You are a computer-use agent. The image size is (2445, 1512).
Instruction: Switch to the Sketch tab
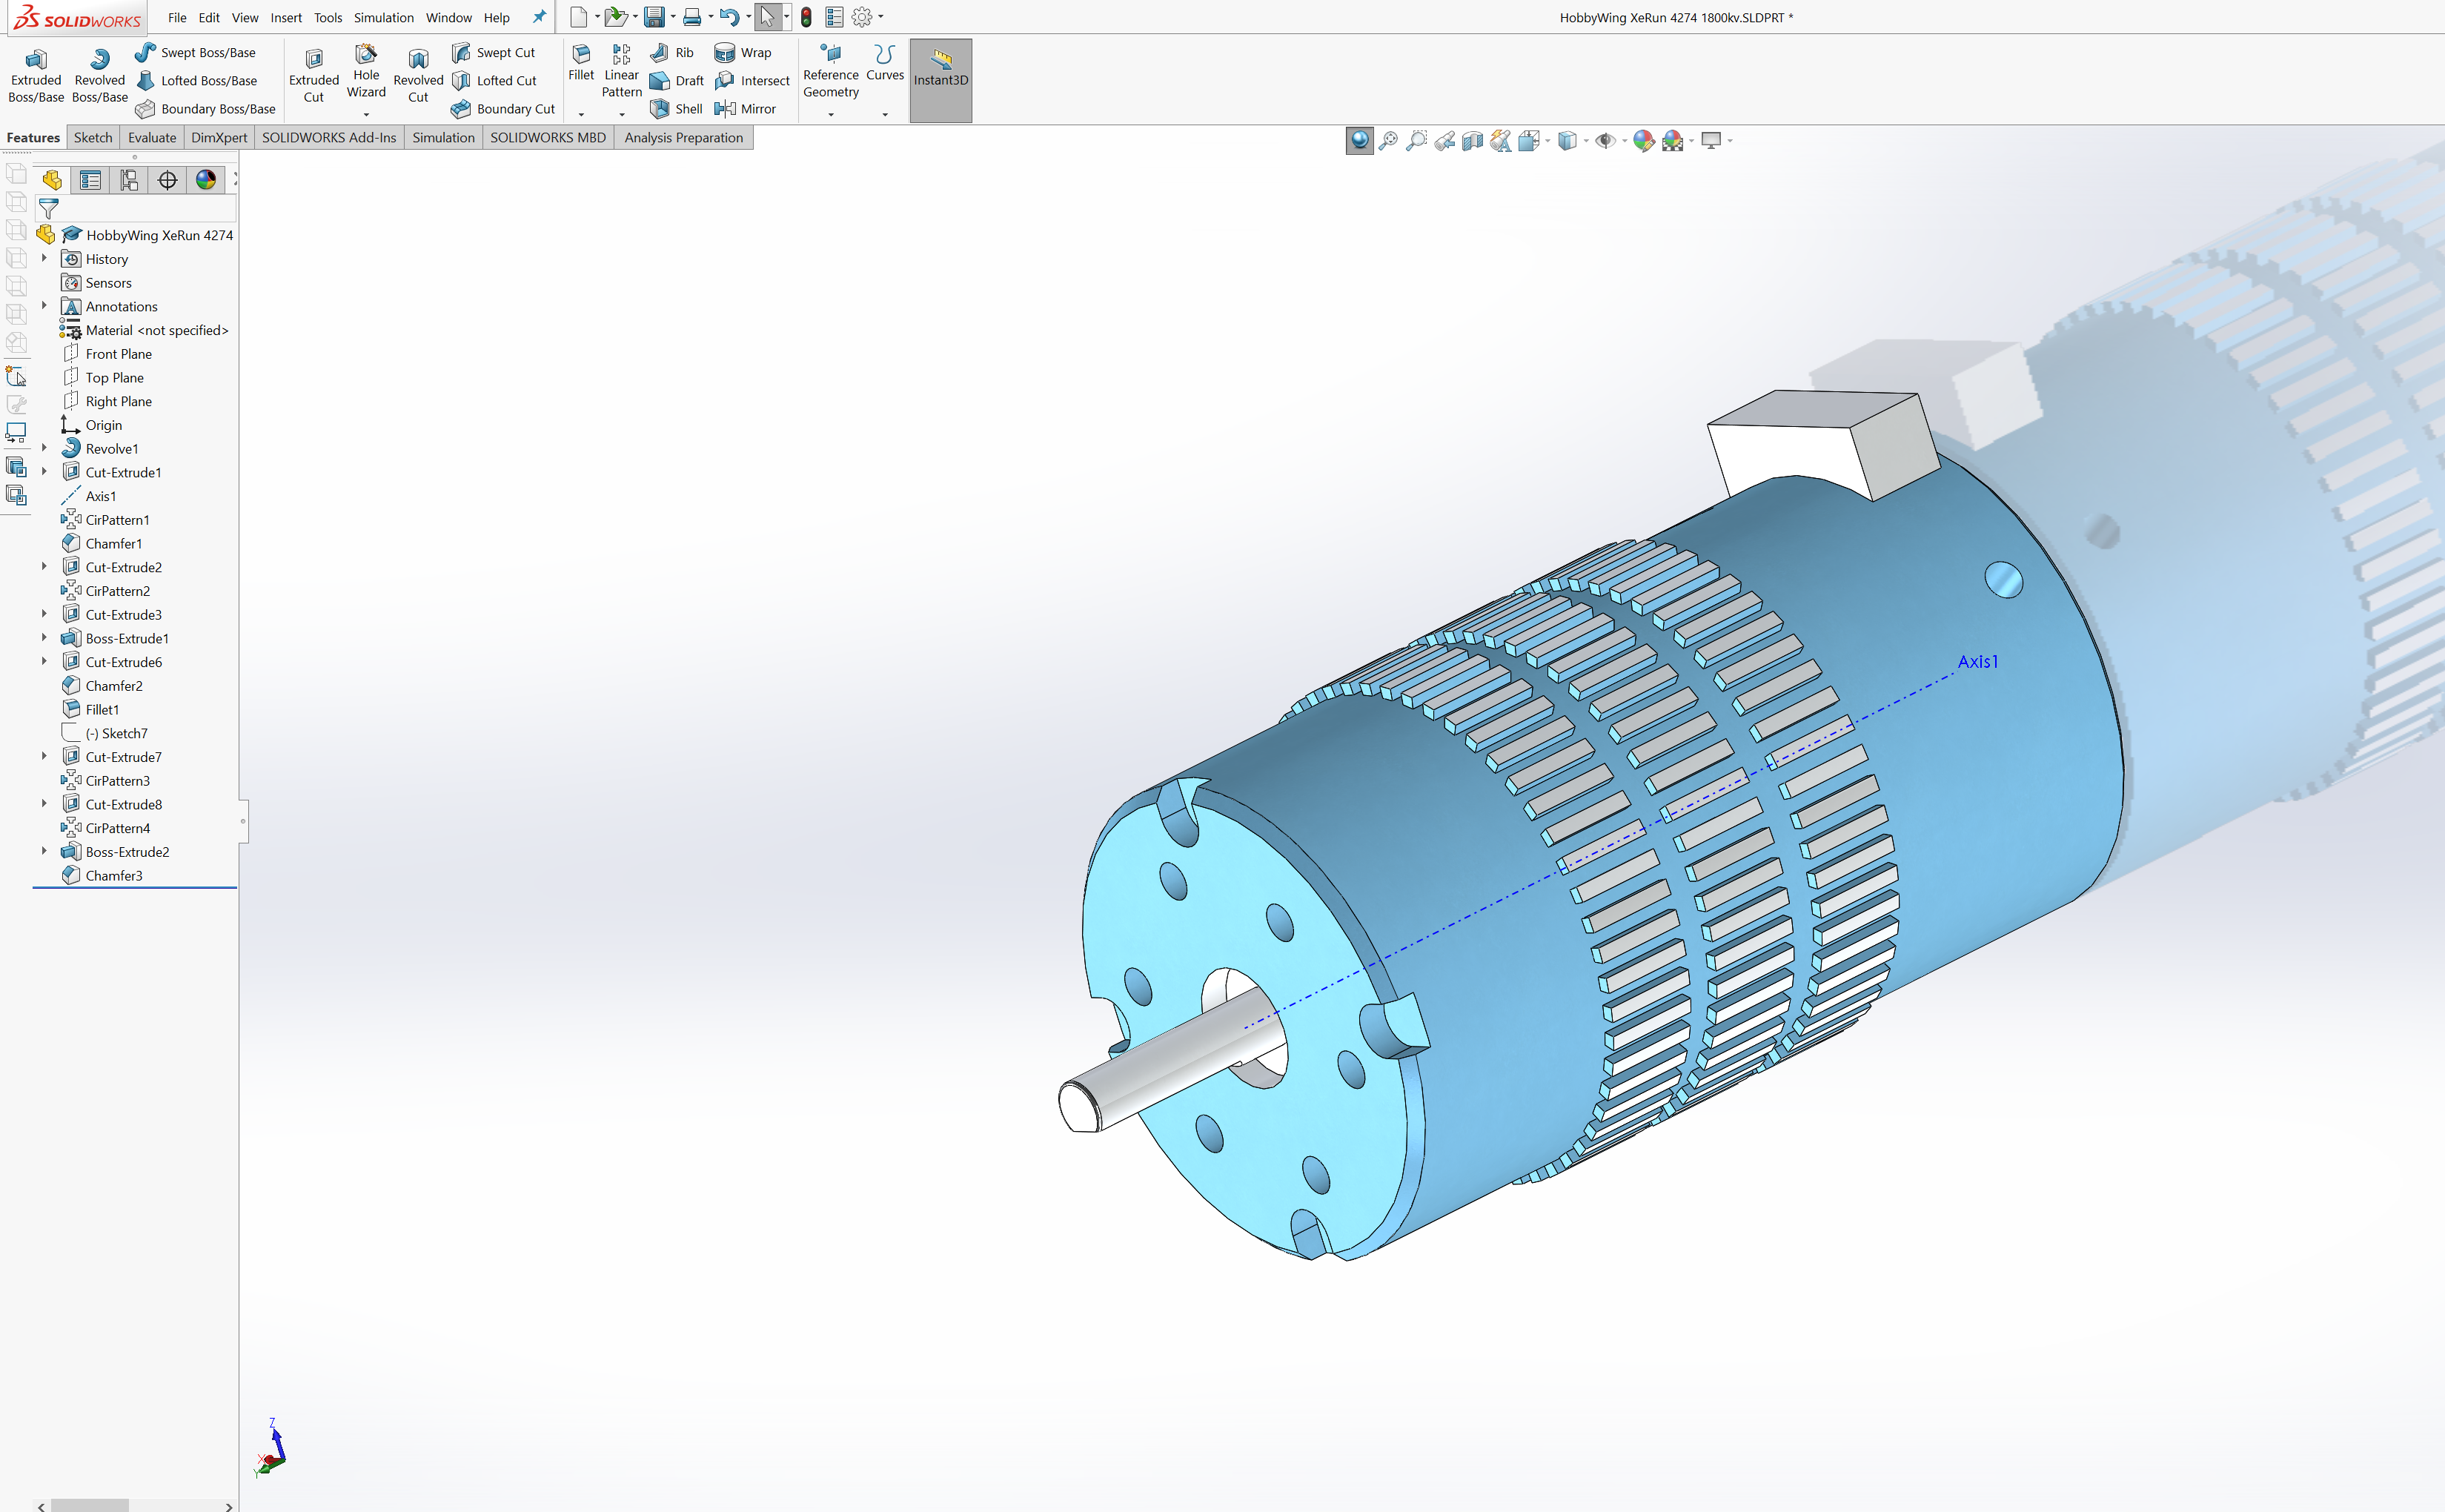[x=93, y=138]
